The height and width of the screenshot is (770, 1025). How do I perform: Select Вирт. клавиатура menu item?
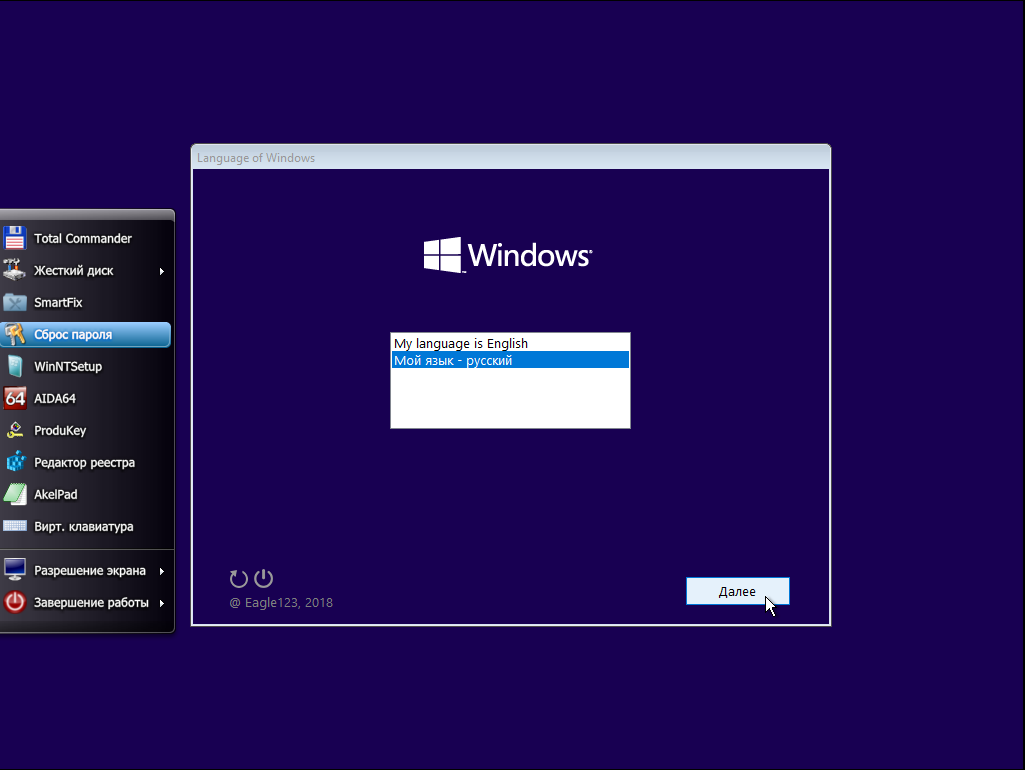click(86, 527)
